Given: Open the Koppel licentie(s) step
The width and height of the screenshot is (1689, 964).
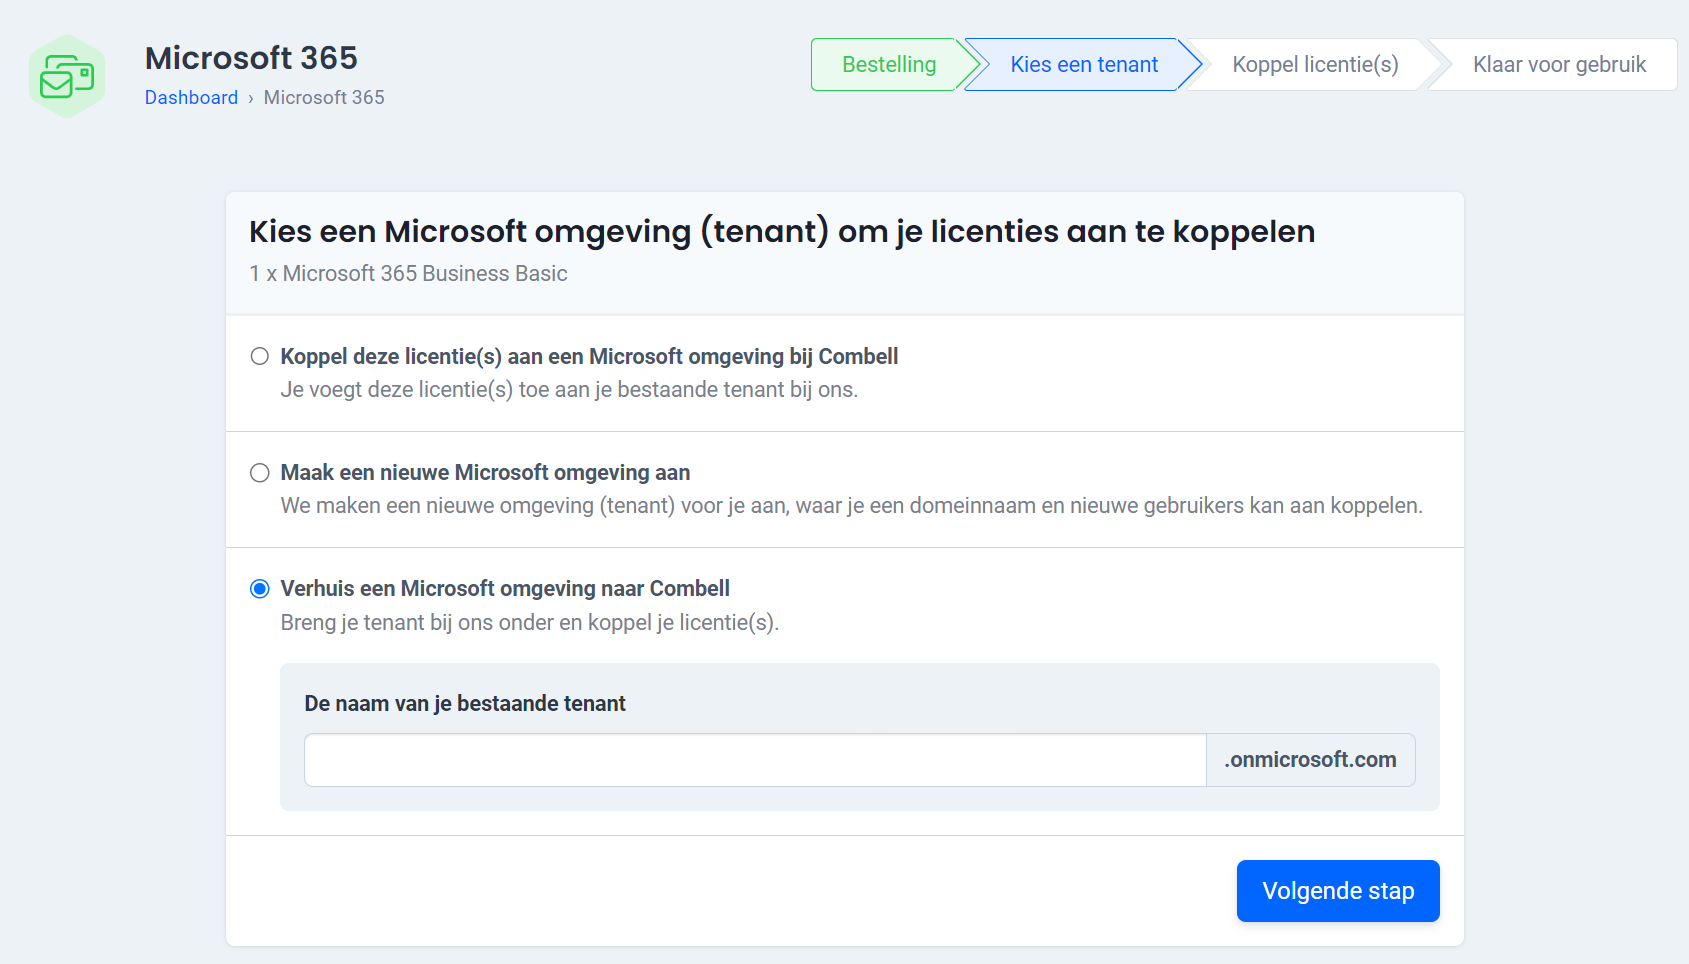Looking at the screenshot, I should (1315, 64).
